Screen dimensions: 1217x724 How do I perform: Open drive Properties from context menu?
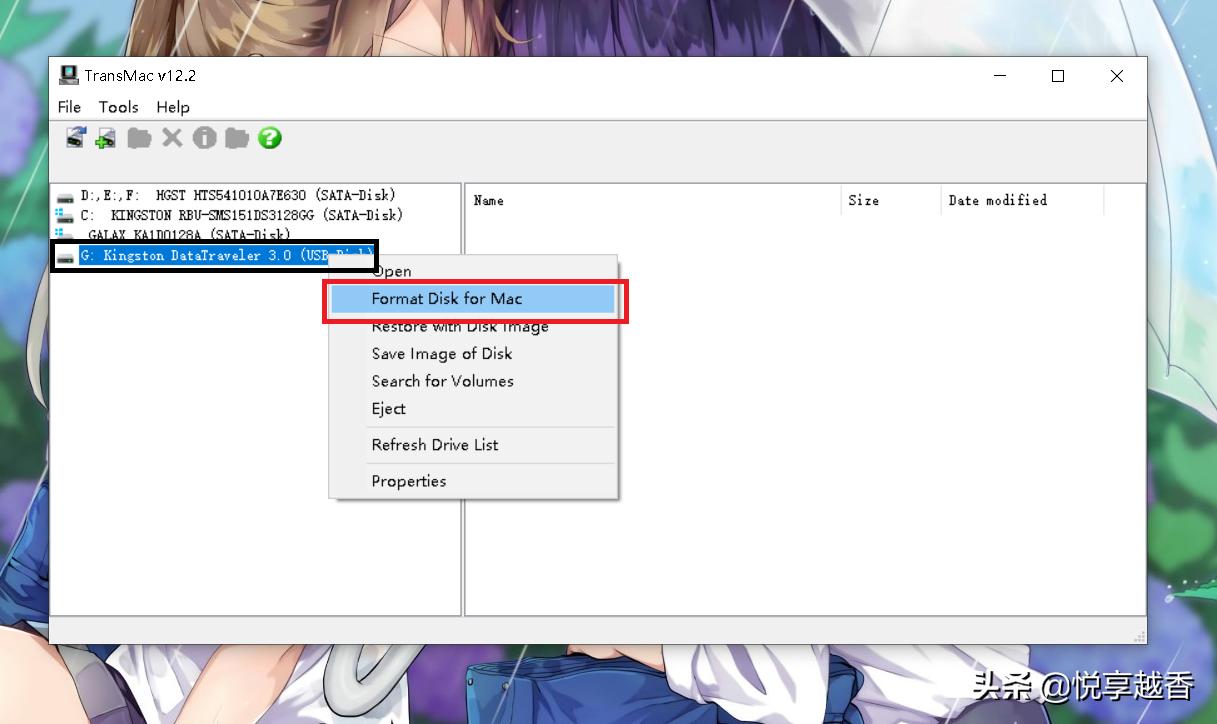point(408,481)
